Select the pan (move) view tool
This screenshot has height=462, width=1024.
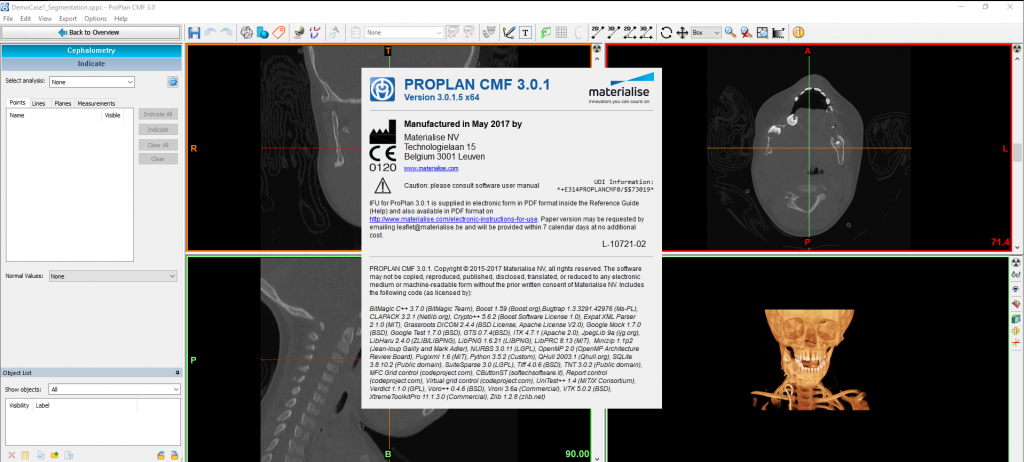[x=682, y=32]
